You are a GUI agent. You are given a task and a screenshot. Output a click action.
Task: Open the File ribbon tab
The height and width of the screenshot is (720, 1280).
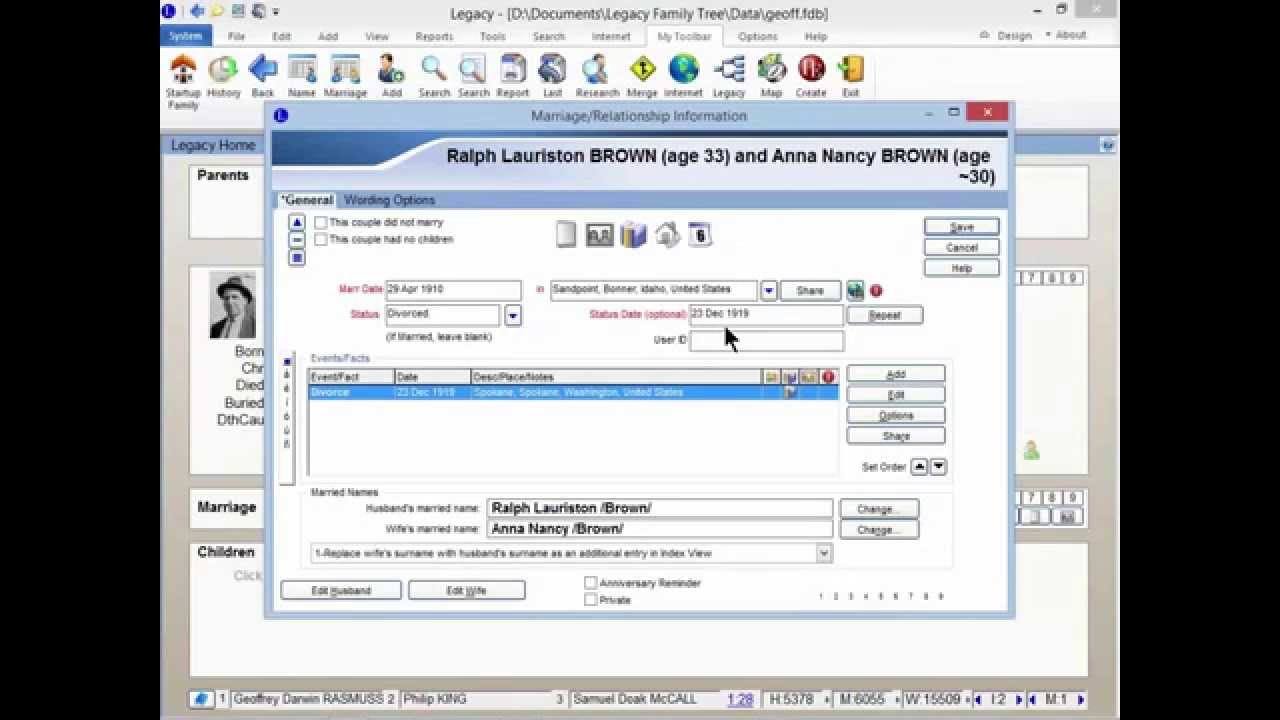point(236,36)
